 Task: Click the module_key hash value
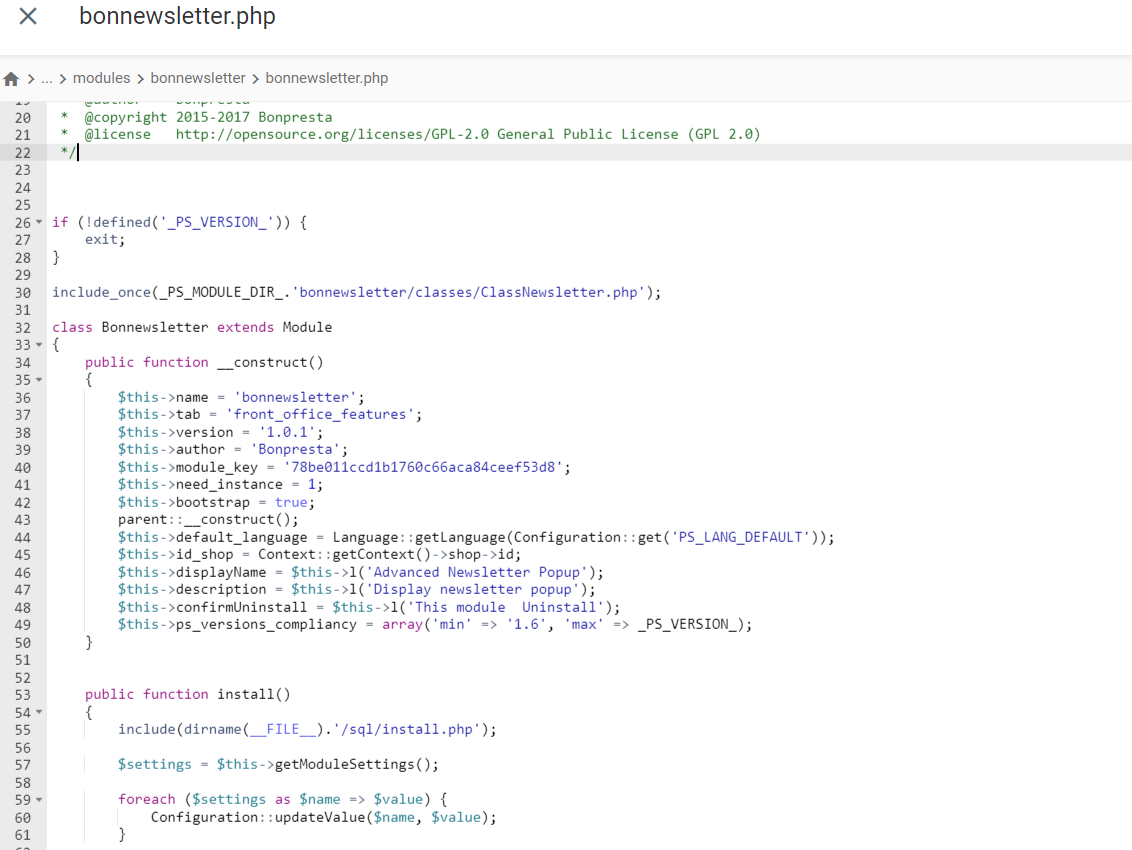pos(423,467)
